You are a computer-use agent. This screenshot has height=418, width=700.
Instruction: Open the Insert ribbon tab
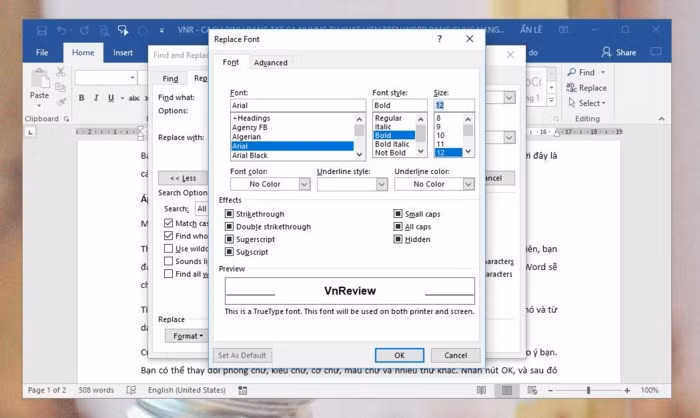123,52
